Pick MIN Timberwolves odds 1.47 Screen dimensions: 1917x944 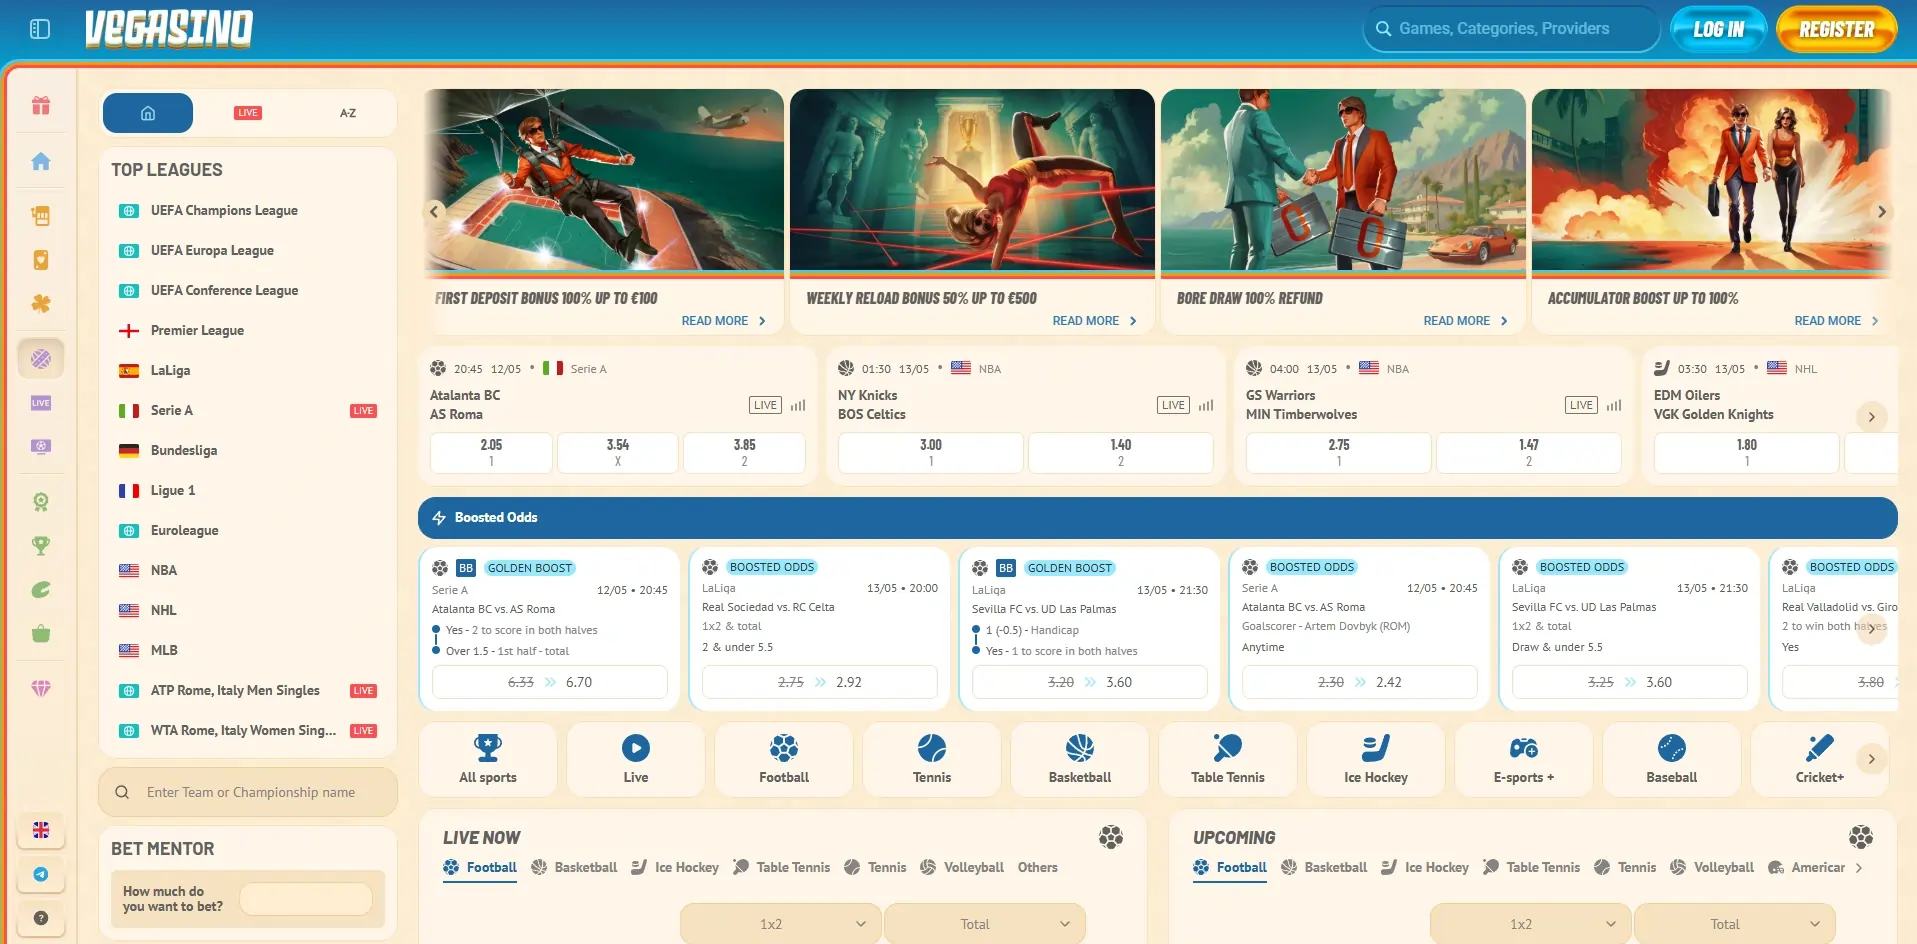tap(1529, 453)
